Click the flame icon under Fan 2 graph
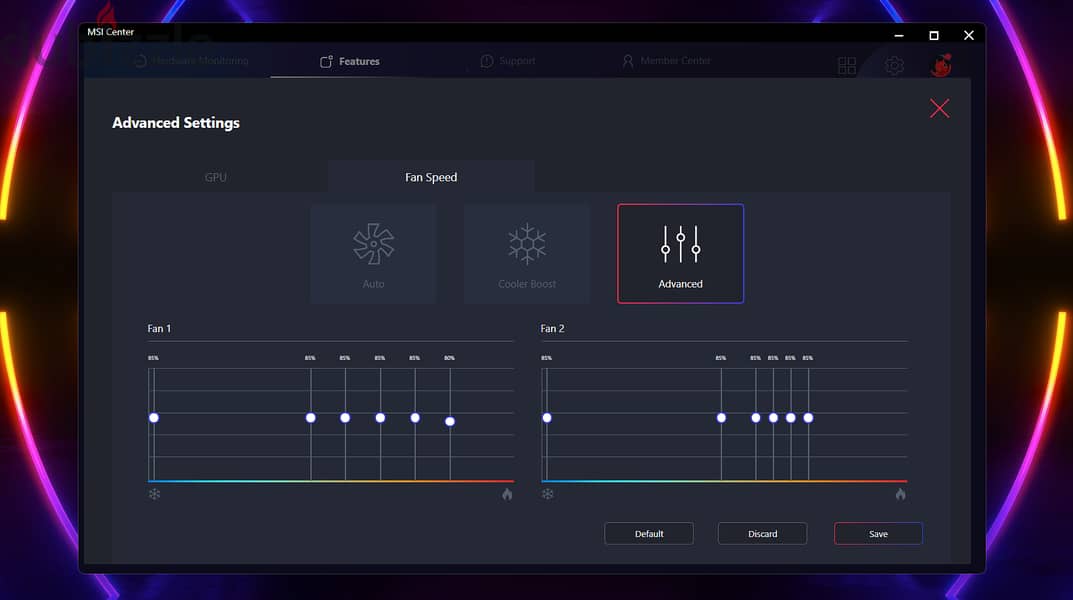This screenshot has width=1073, height=600. [x=901, y=494]
